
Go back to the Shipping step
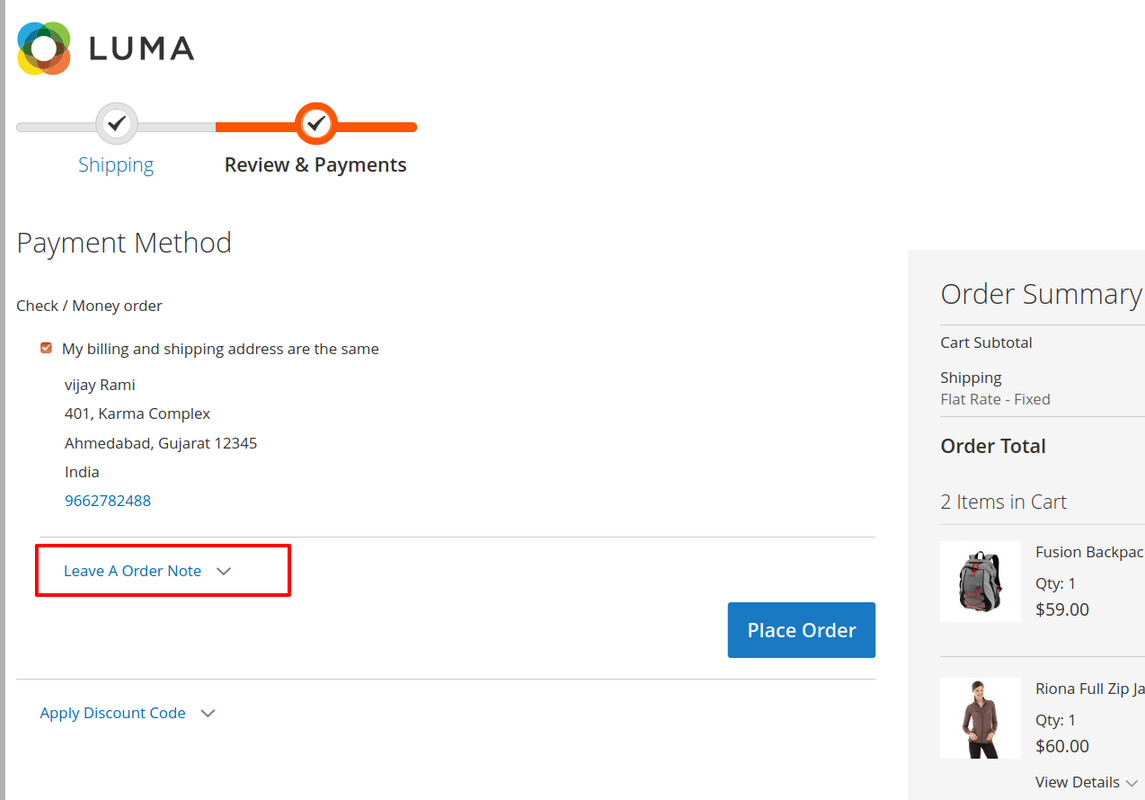pos(116,165)
